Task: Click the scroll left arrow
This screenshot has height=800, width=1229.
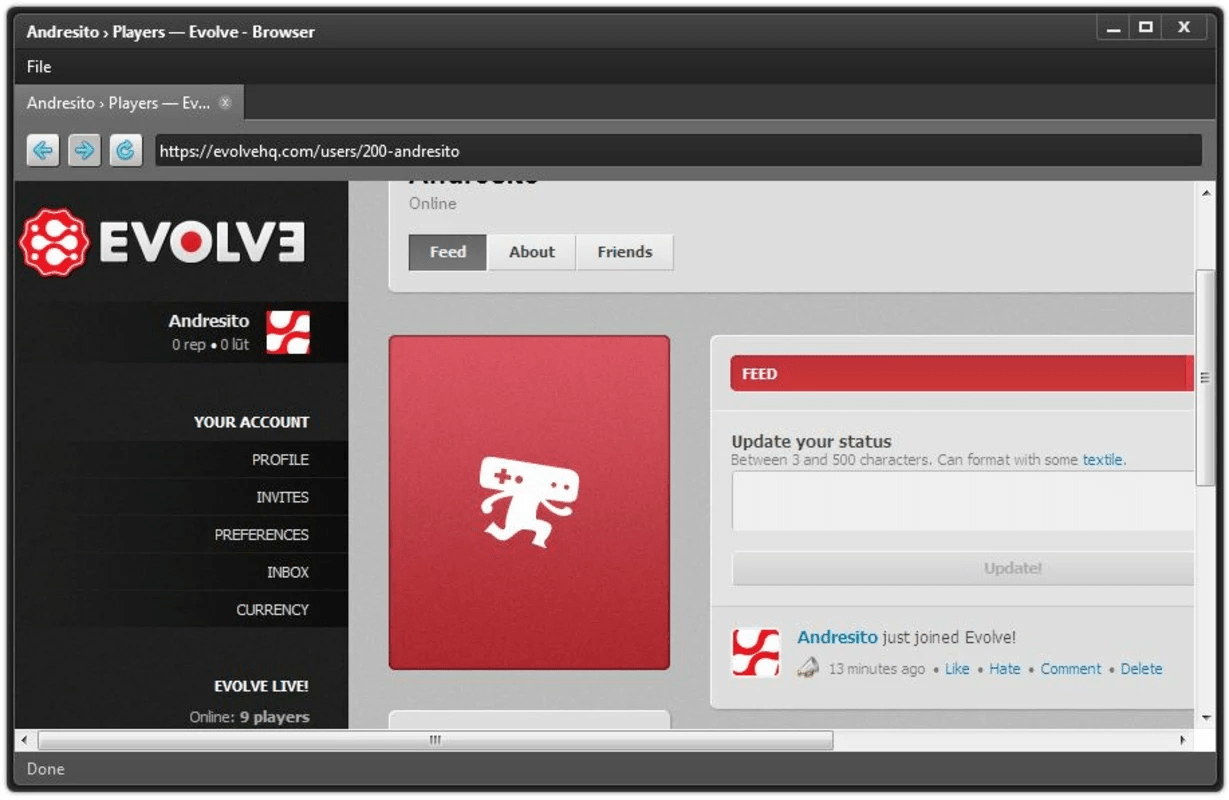Action: [x=25, y=740]
